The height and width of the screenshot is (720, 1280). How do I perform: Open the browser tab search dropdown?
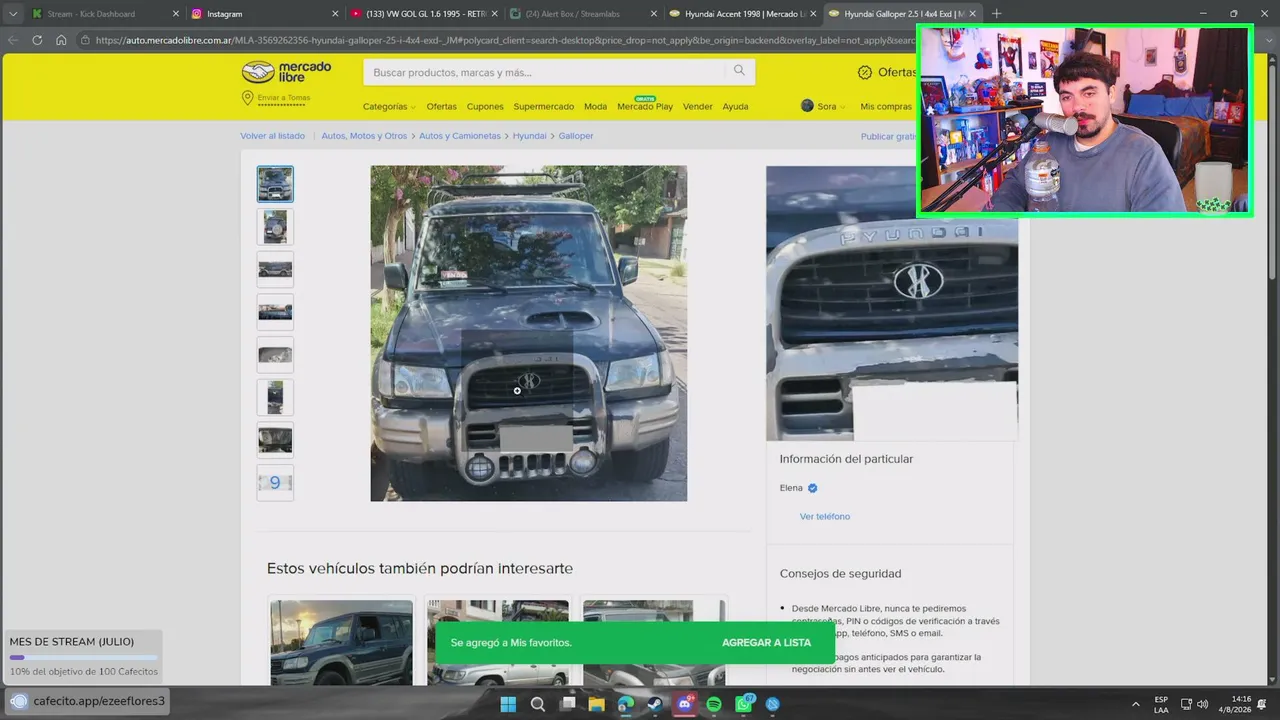[x=13, y=14]
